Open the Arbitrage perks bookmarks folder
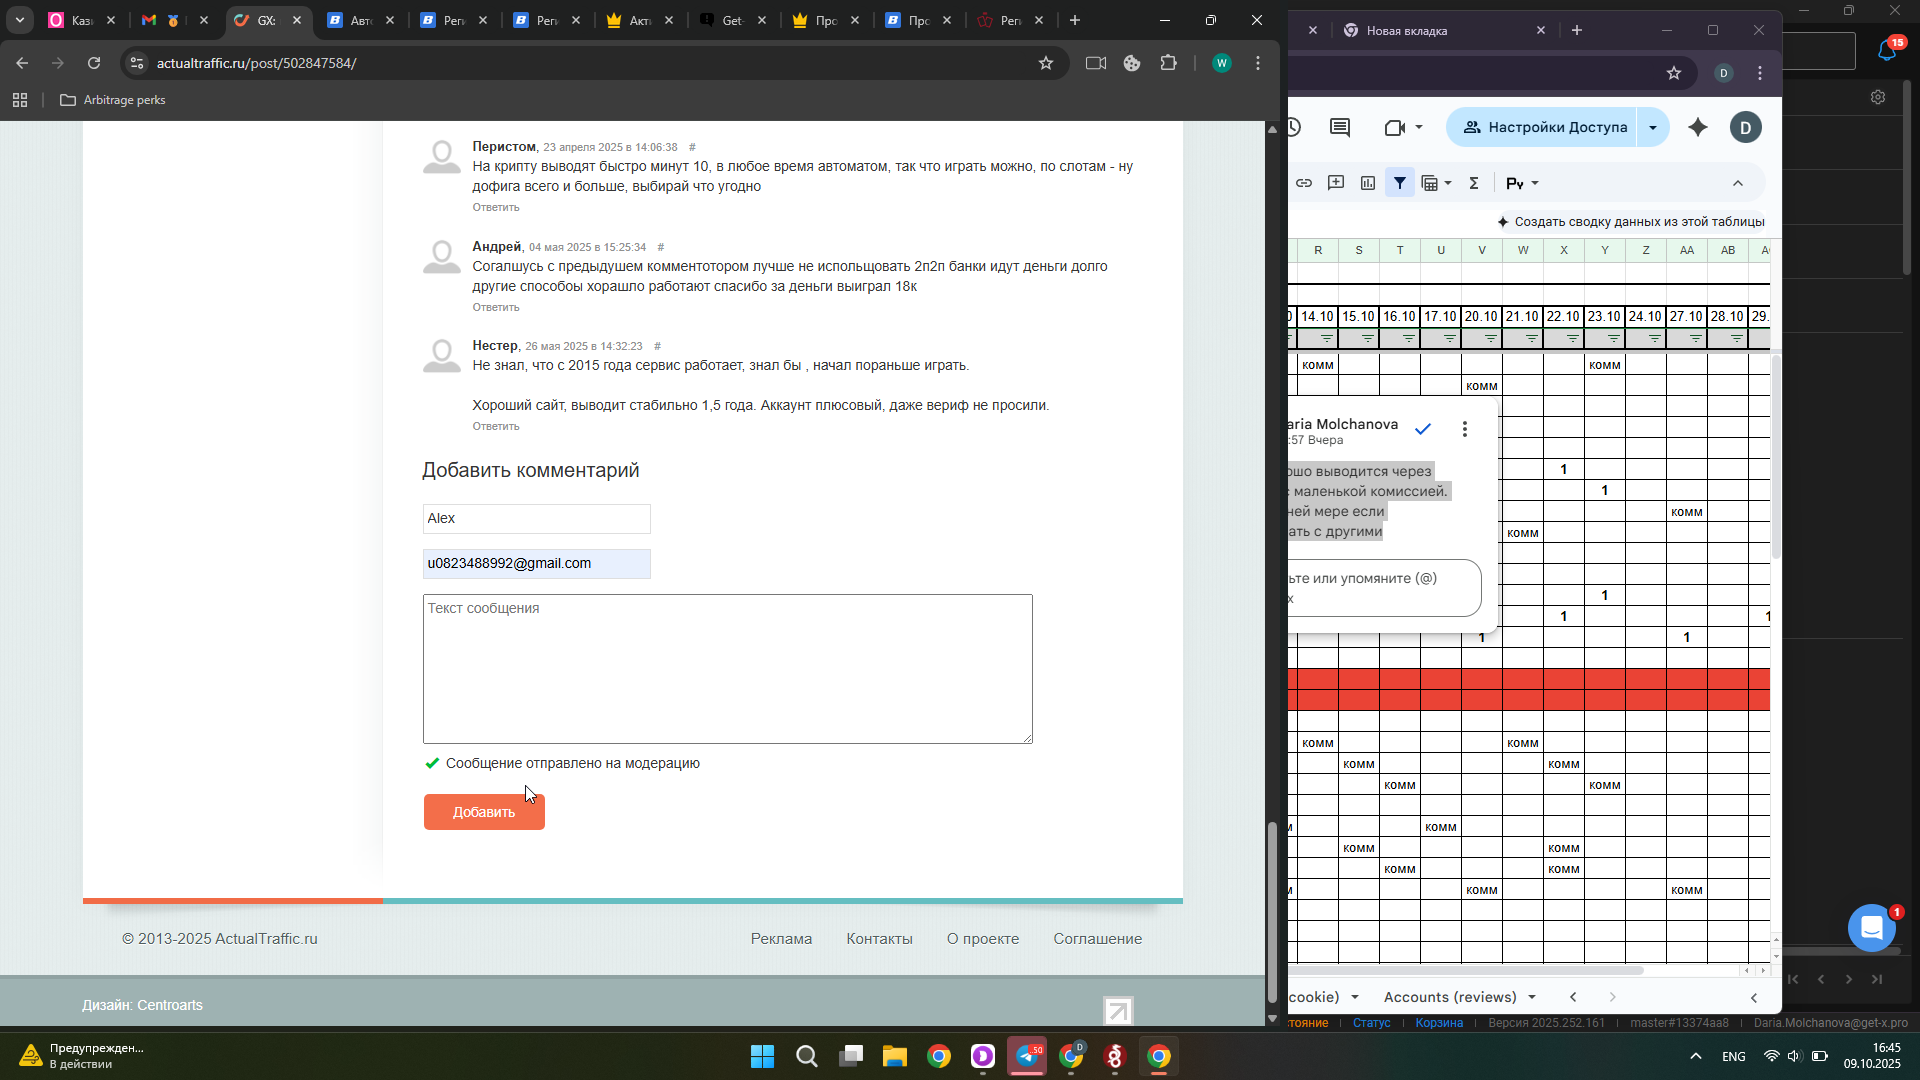 [x=113, y=100]
